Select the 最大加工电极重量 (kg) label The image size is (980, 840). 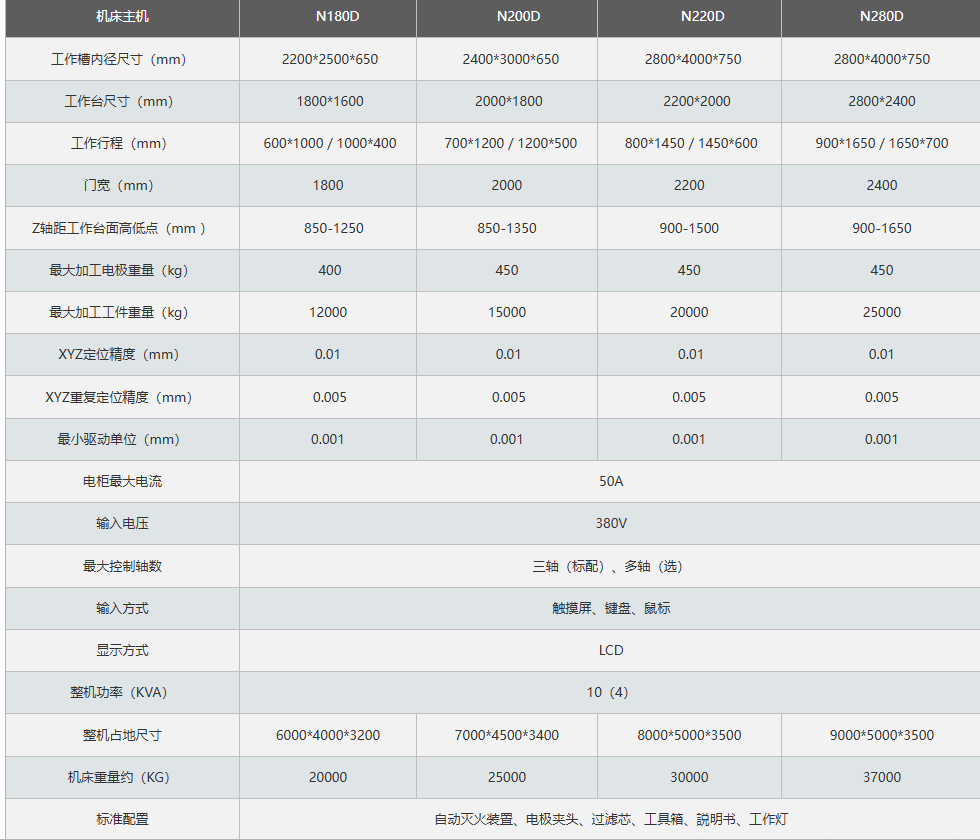[x=119, y=270]
